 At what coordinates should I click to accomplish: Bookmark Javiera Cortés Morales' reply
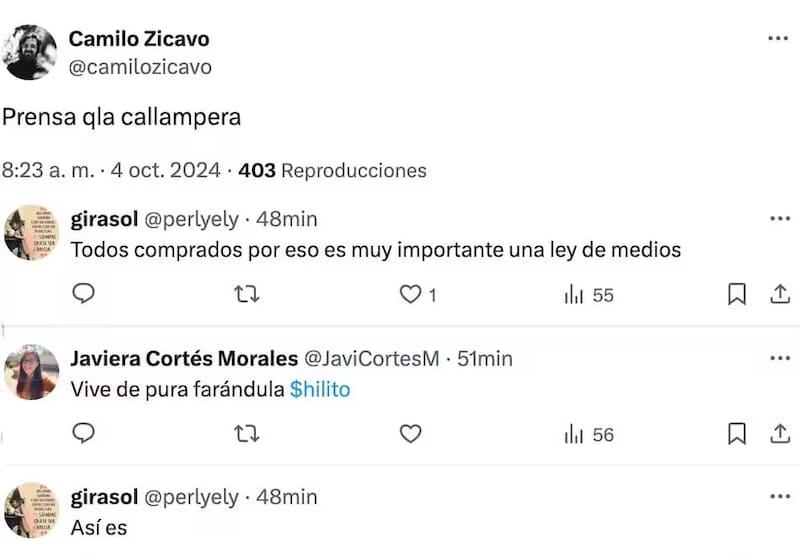(737, 434)
